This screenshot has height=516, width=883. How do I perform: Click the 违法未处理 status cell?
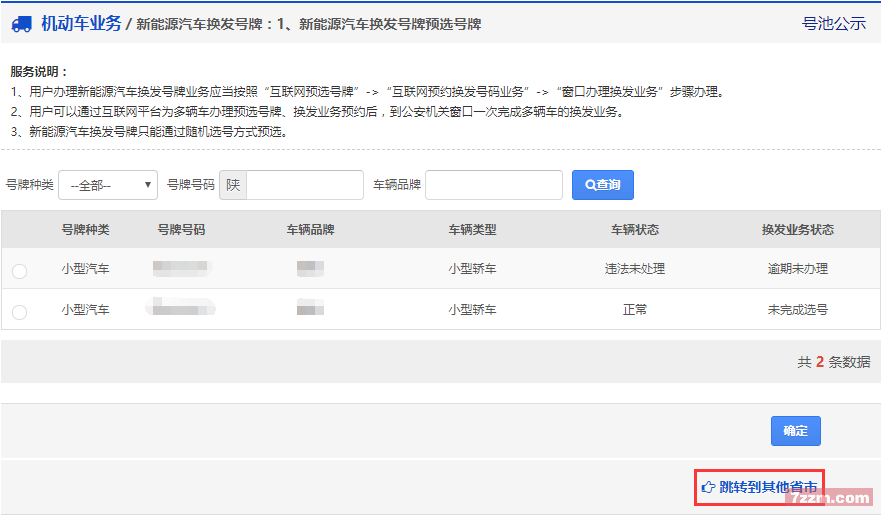click(x=635, y=269)
